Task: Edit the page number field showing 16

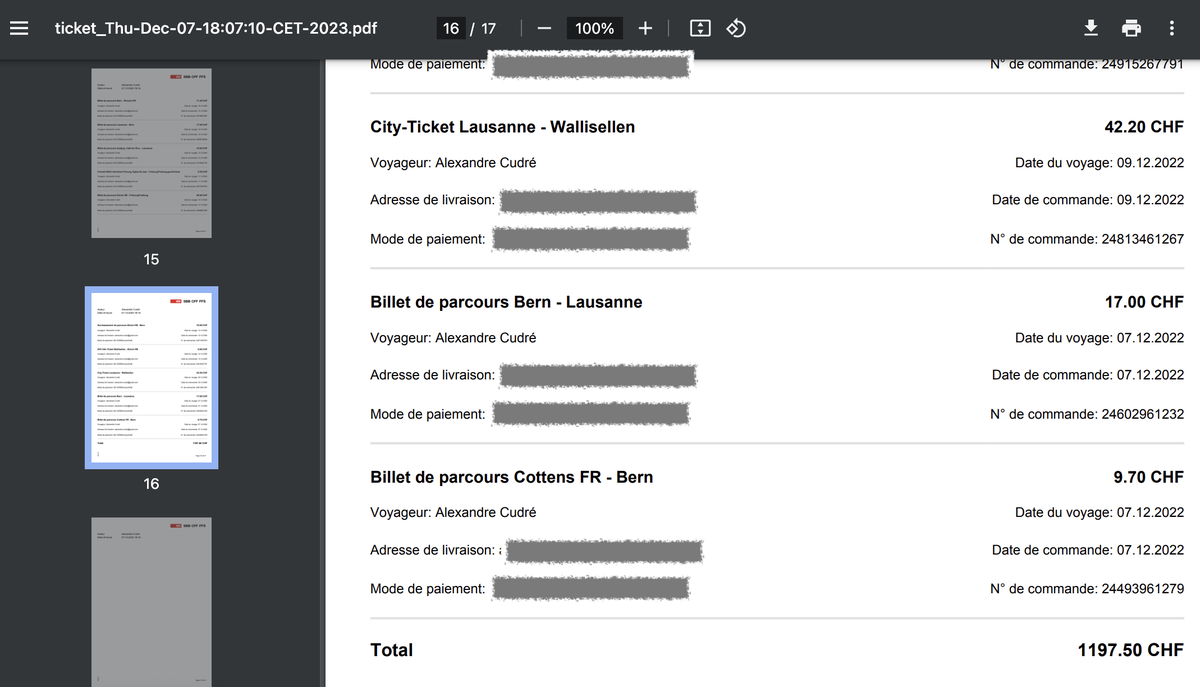Action: tap(451, 28)
